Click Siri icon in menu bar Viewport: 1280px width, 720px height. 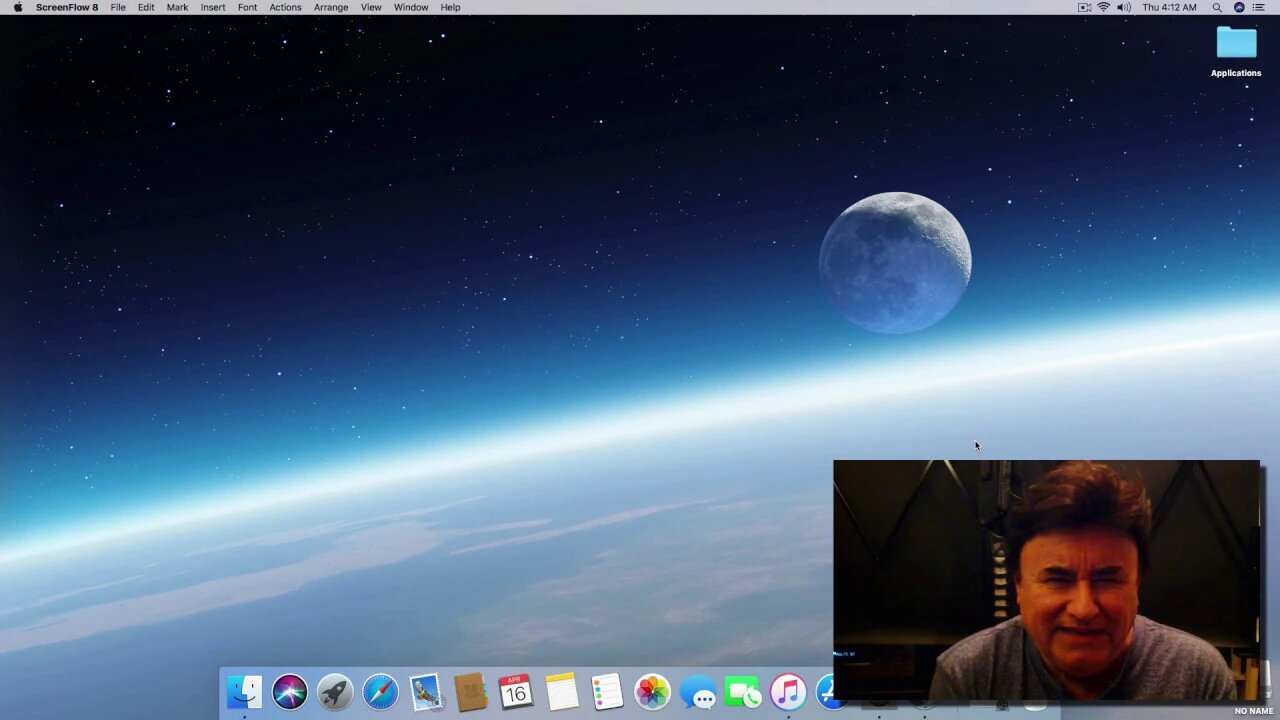click(1239, 7)
